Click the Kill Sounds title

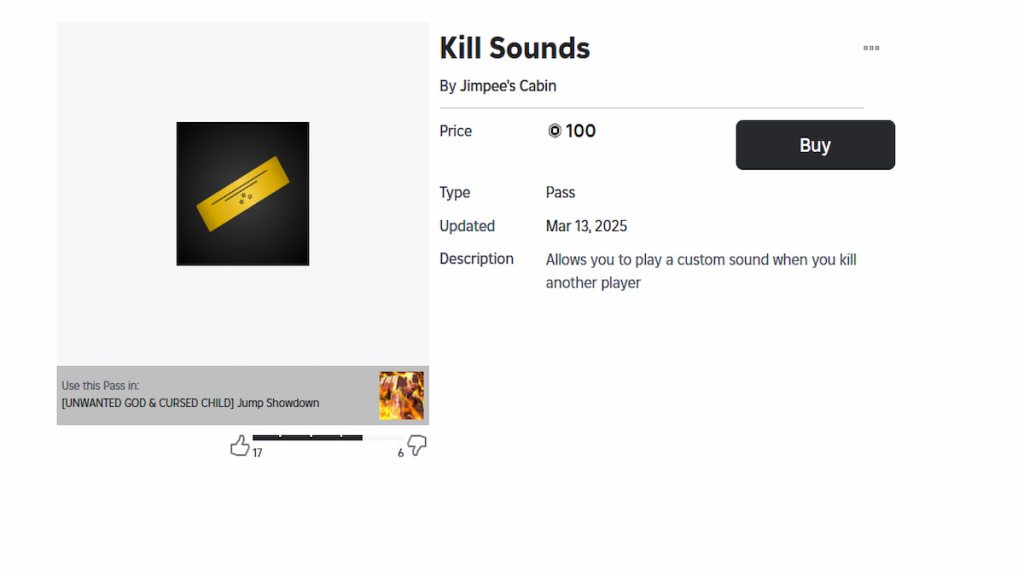coord(515,47)
